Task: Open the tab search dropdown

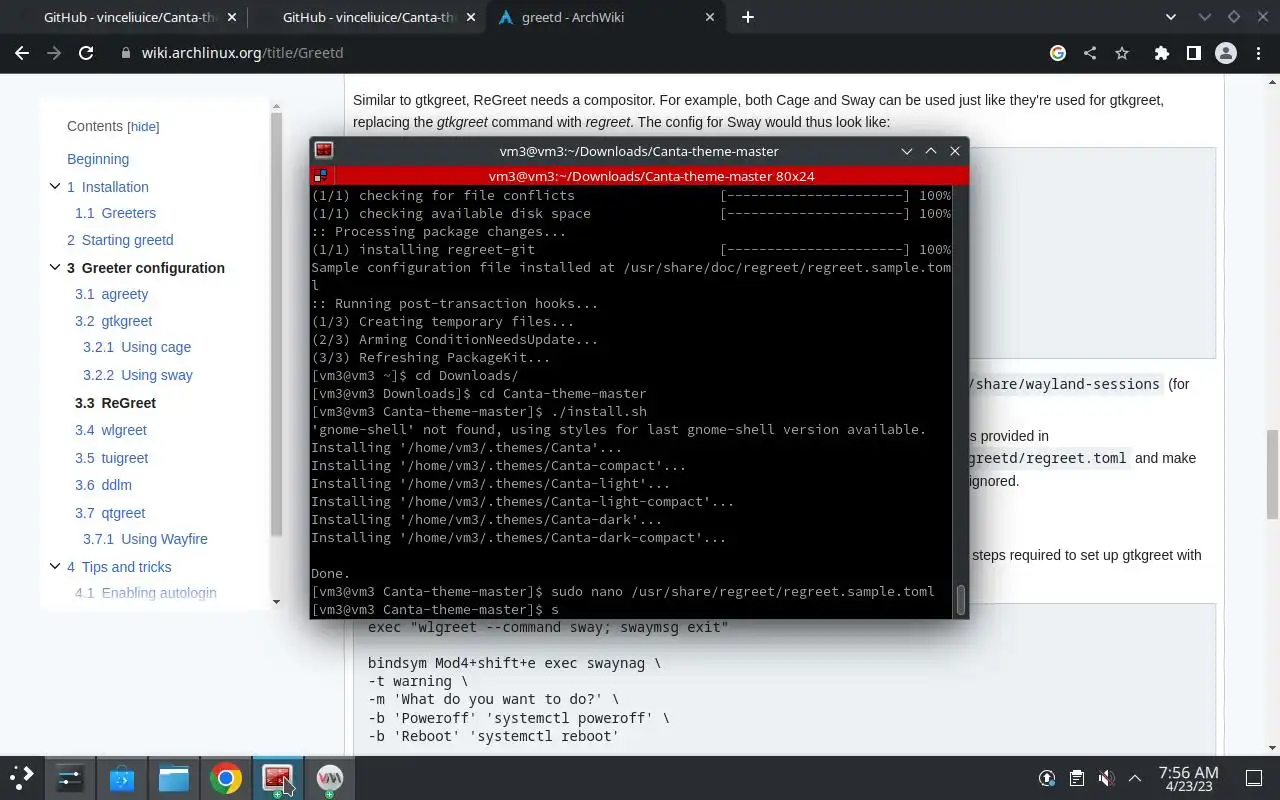Action: [x=1172, y=17]
